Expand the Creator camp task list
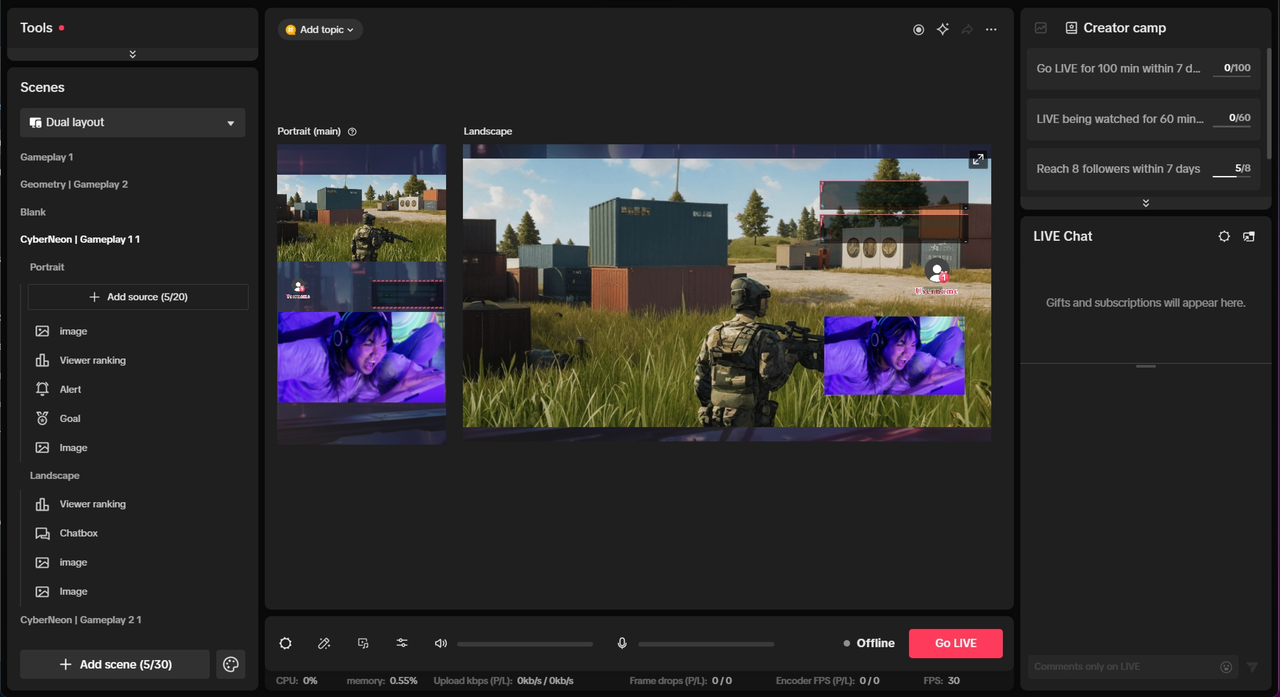 tap(1145, 203)
